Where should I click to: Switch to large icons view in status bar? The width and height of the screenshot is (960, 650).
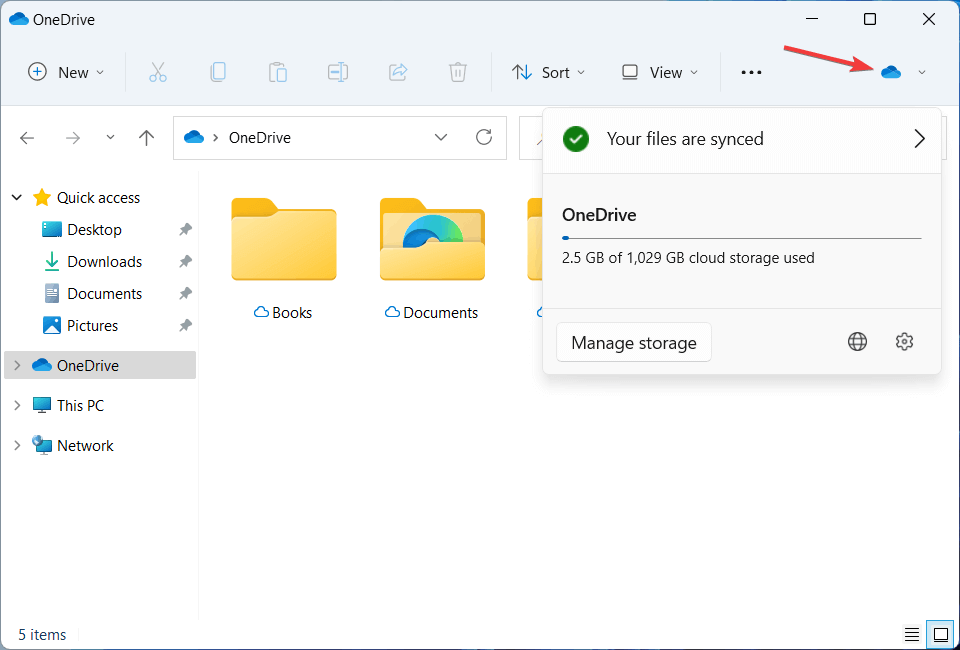[940, 634]
